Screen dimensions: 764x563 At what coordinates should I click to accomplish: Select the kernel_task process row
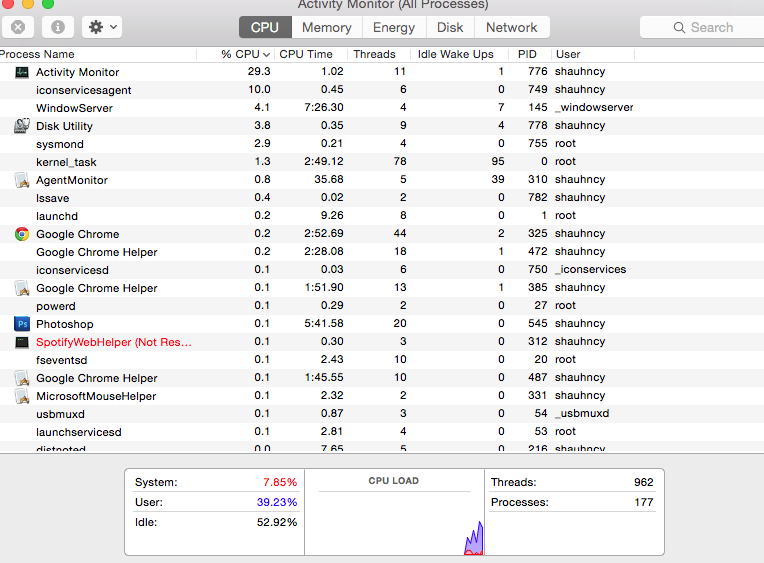tap(382, 162)
